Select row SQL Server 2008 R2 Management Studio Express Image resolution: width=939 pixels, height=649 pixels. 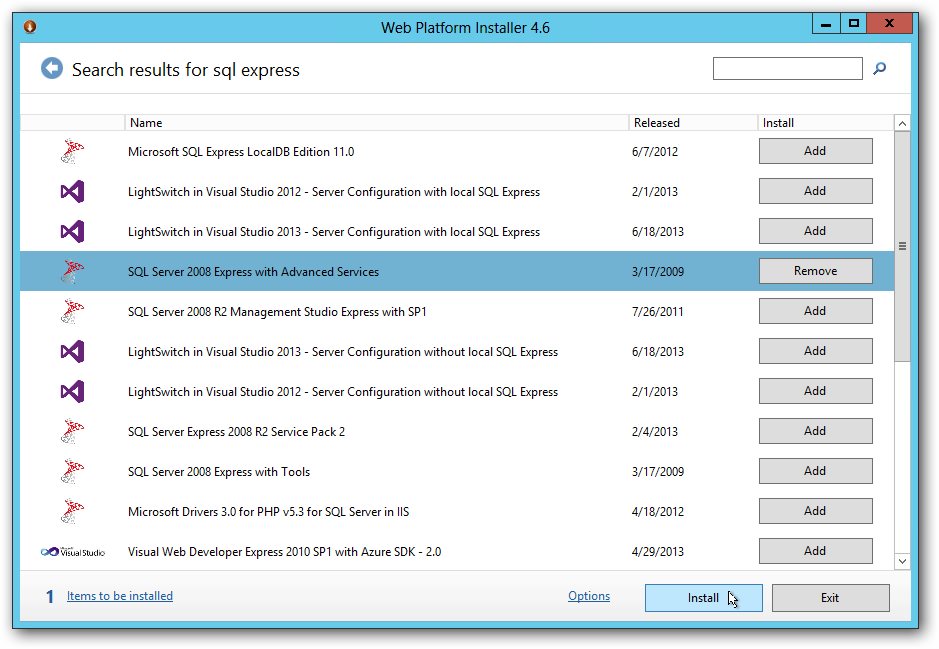[x=457, y=312]
